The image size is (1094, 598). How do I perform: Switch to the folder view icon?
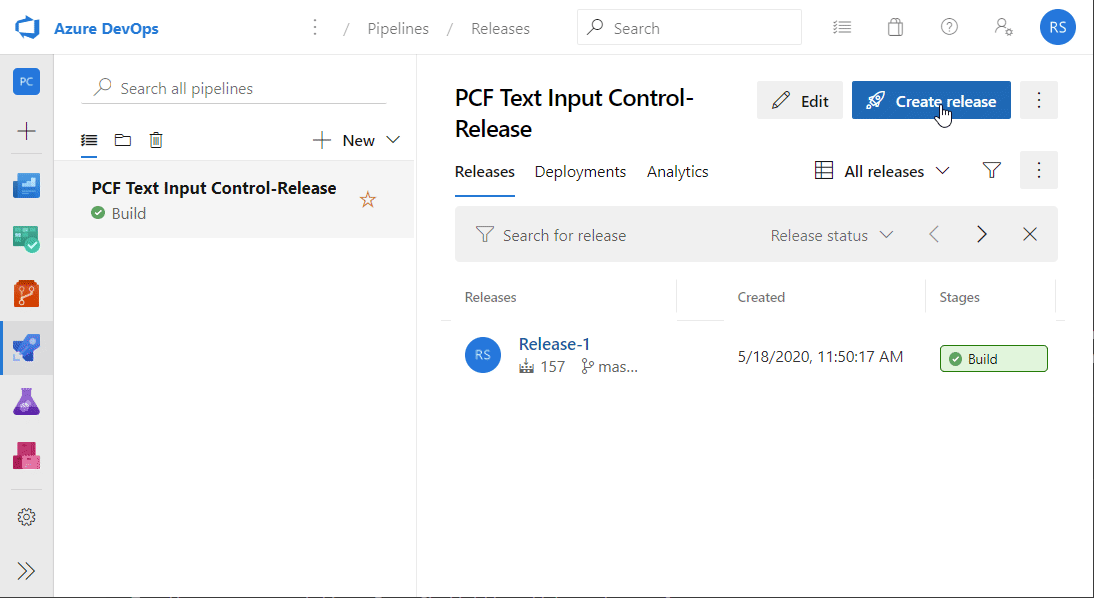tap(123, 140)
